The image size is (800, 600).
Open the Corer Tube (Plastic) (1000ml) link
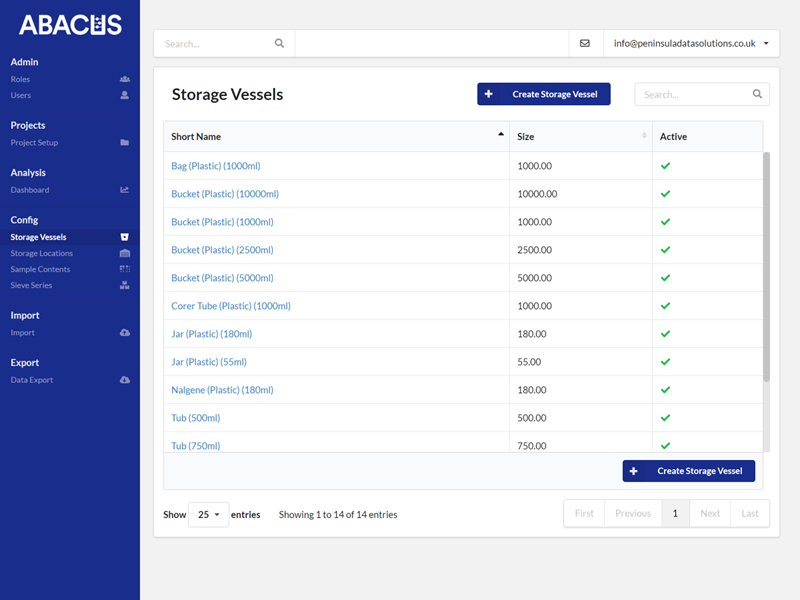(x=230, y=306)
